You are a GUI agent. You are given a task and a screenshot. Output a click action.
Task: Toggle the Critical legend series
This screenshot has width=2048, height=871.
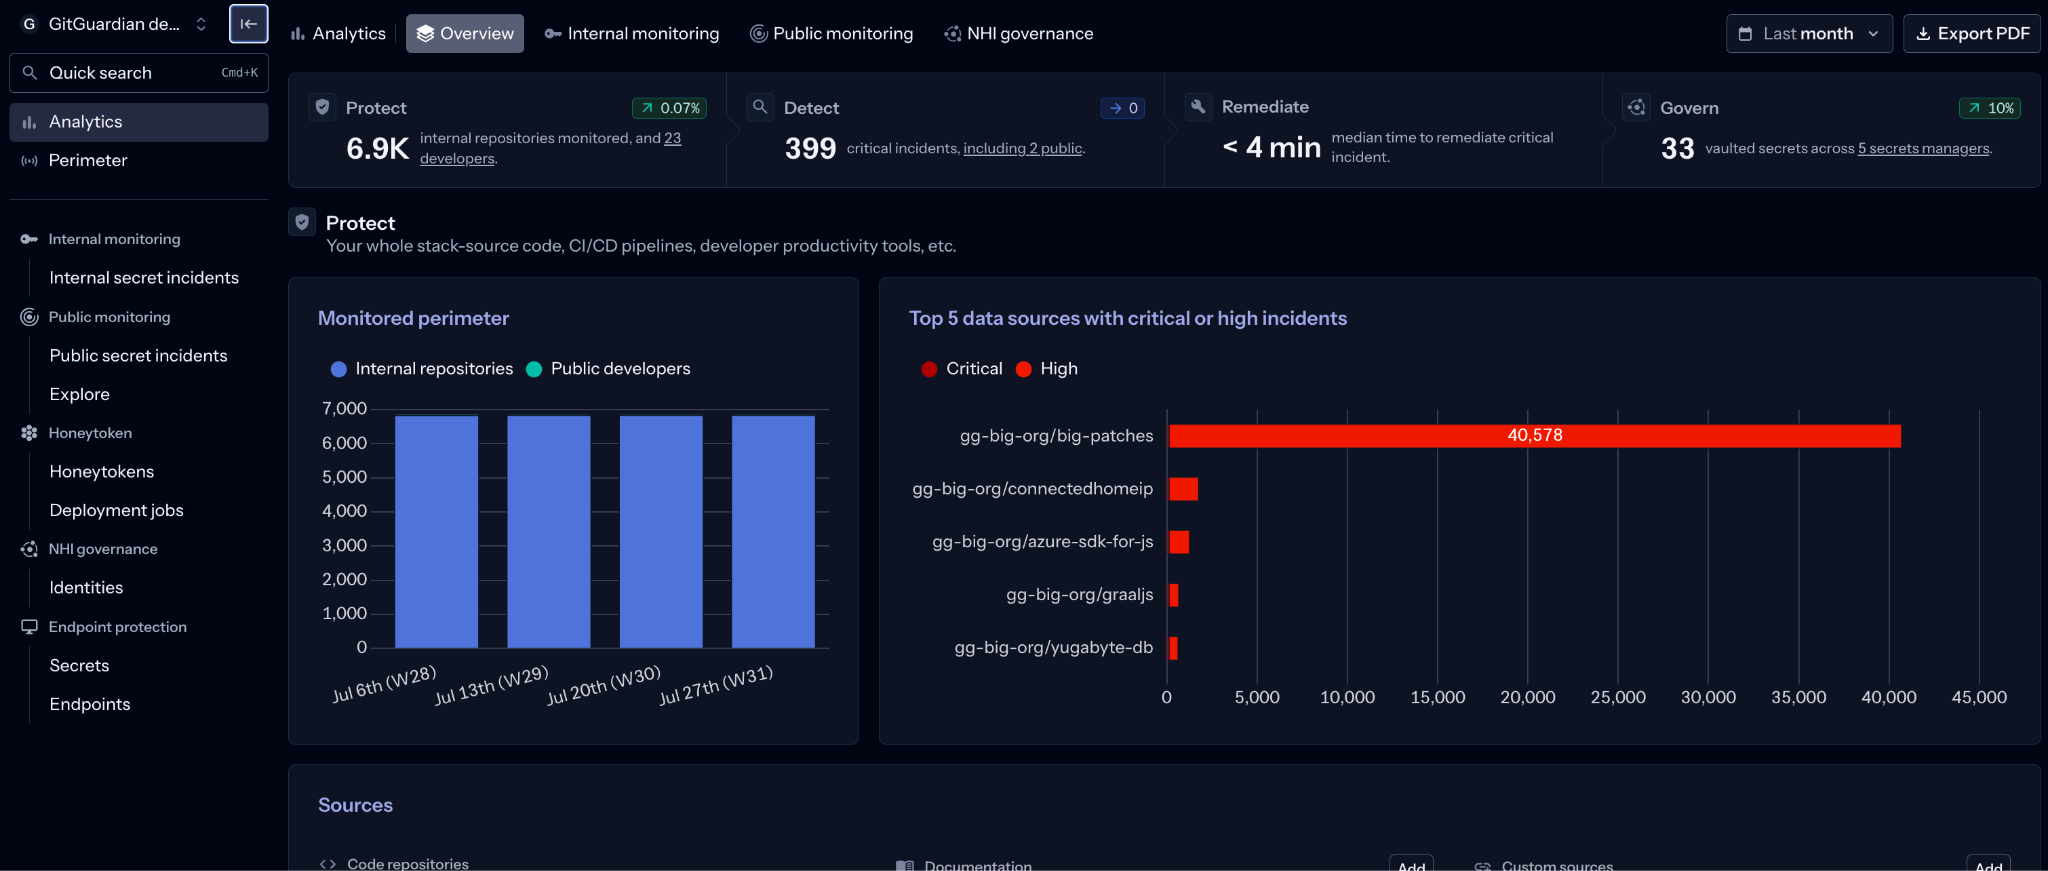pyautogui.click(x=962, y=369)
